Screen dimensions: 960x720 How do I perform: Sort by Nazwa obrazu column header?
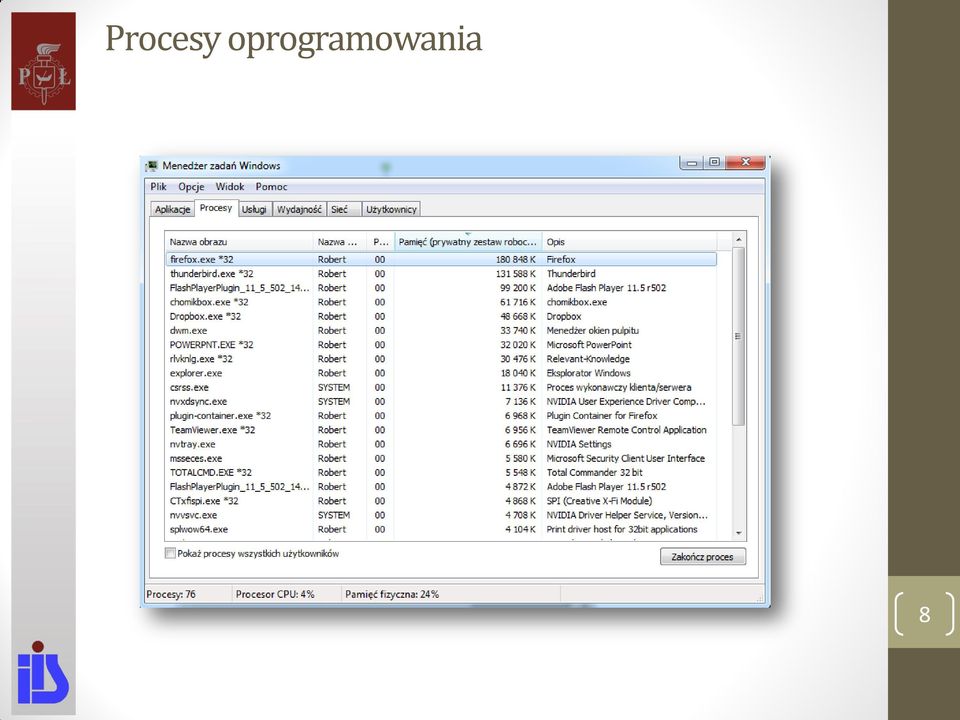[239, 242]
